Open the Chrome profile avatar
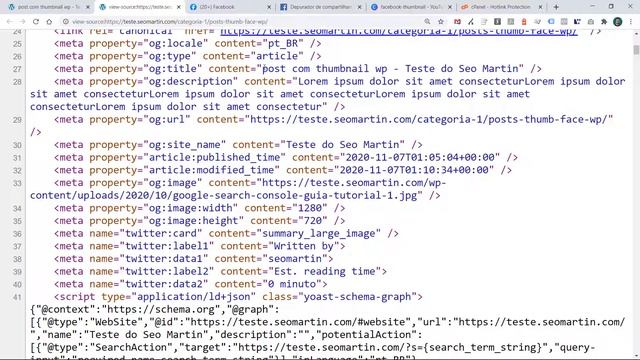640x360 pixels. coord(618,22)
